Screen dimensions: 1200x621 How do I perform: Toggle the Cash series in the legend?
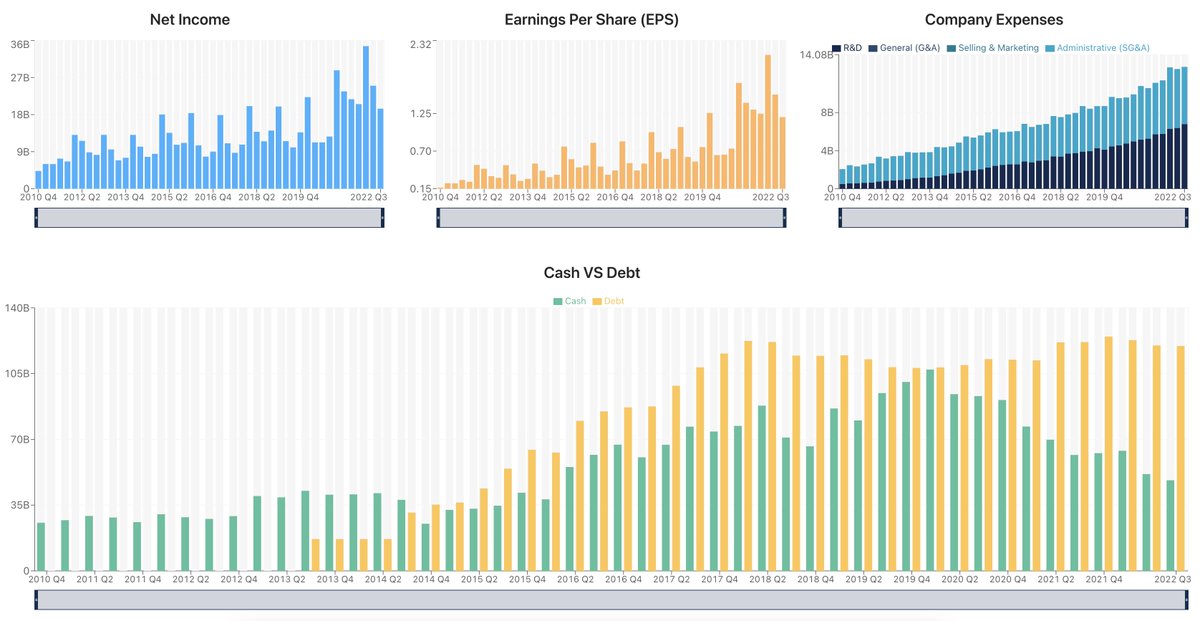coord(570,301)
